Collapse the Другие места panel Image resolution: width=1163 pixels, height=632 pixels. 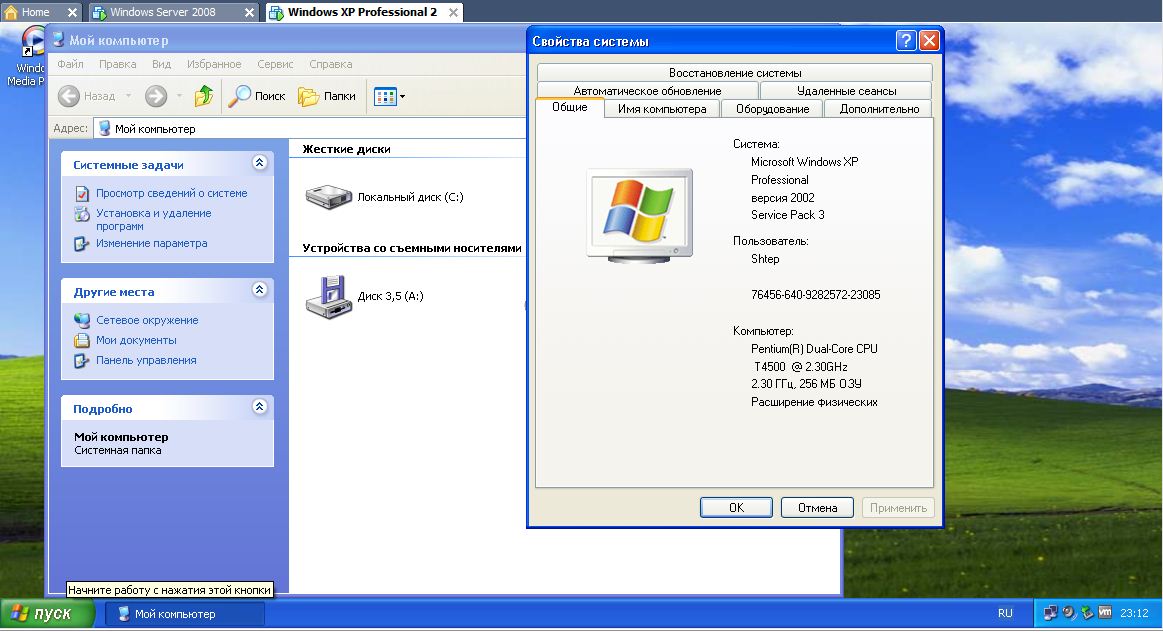point(260,289)
